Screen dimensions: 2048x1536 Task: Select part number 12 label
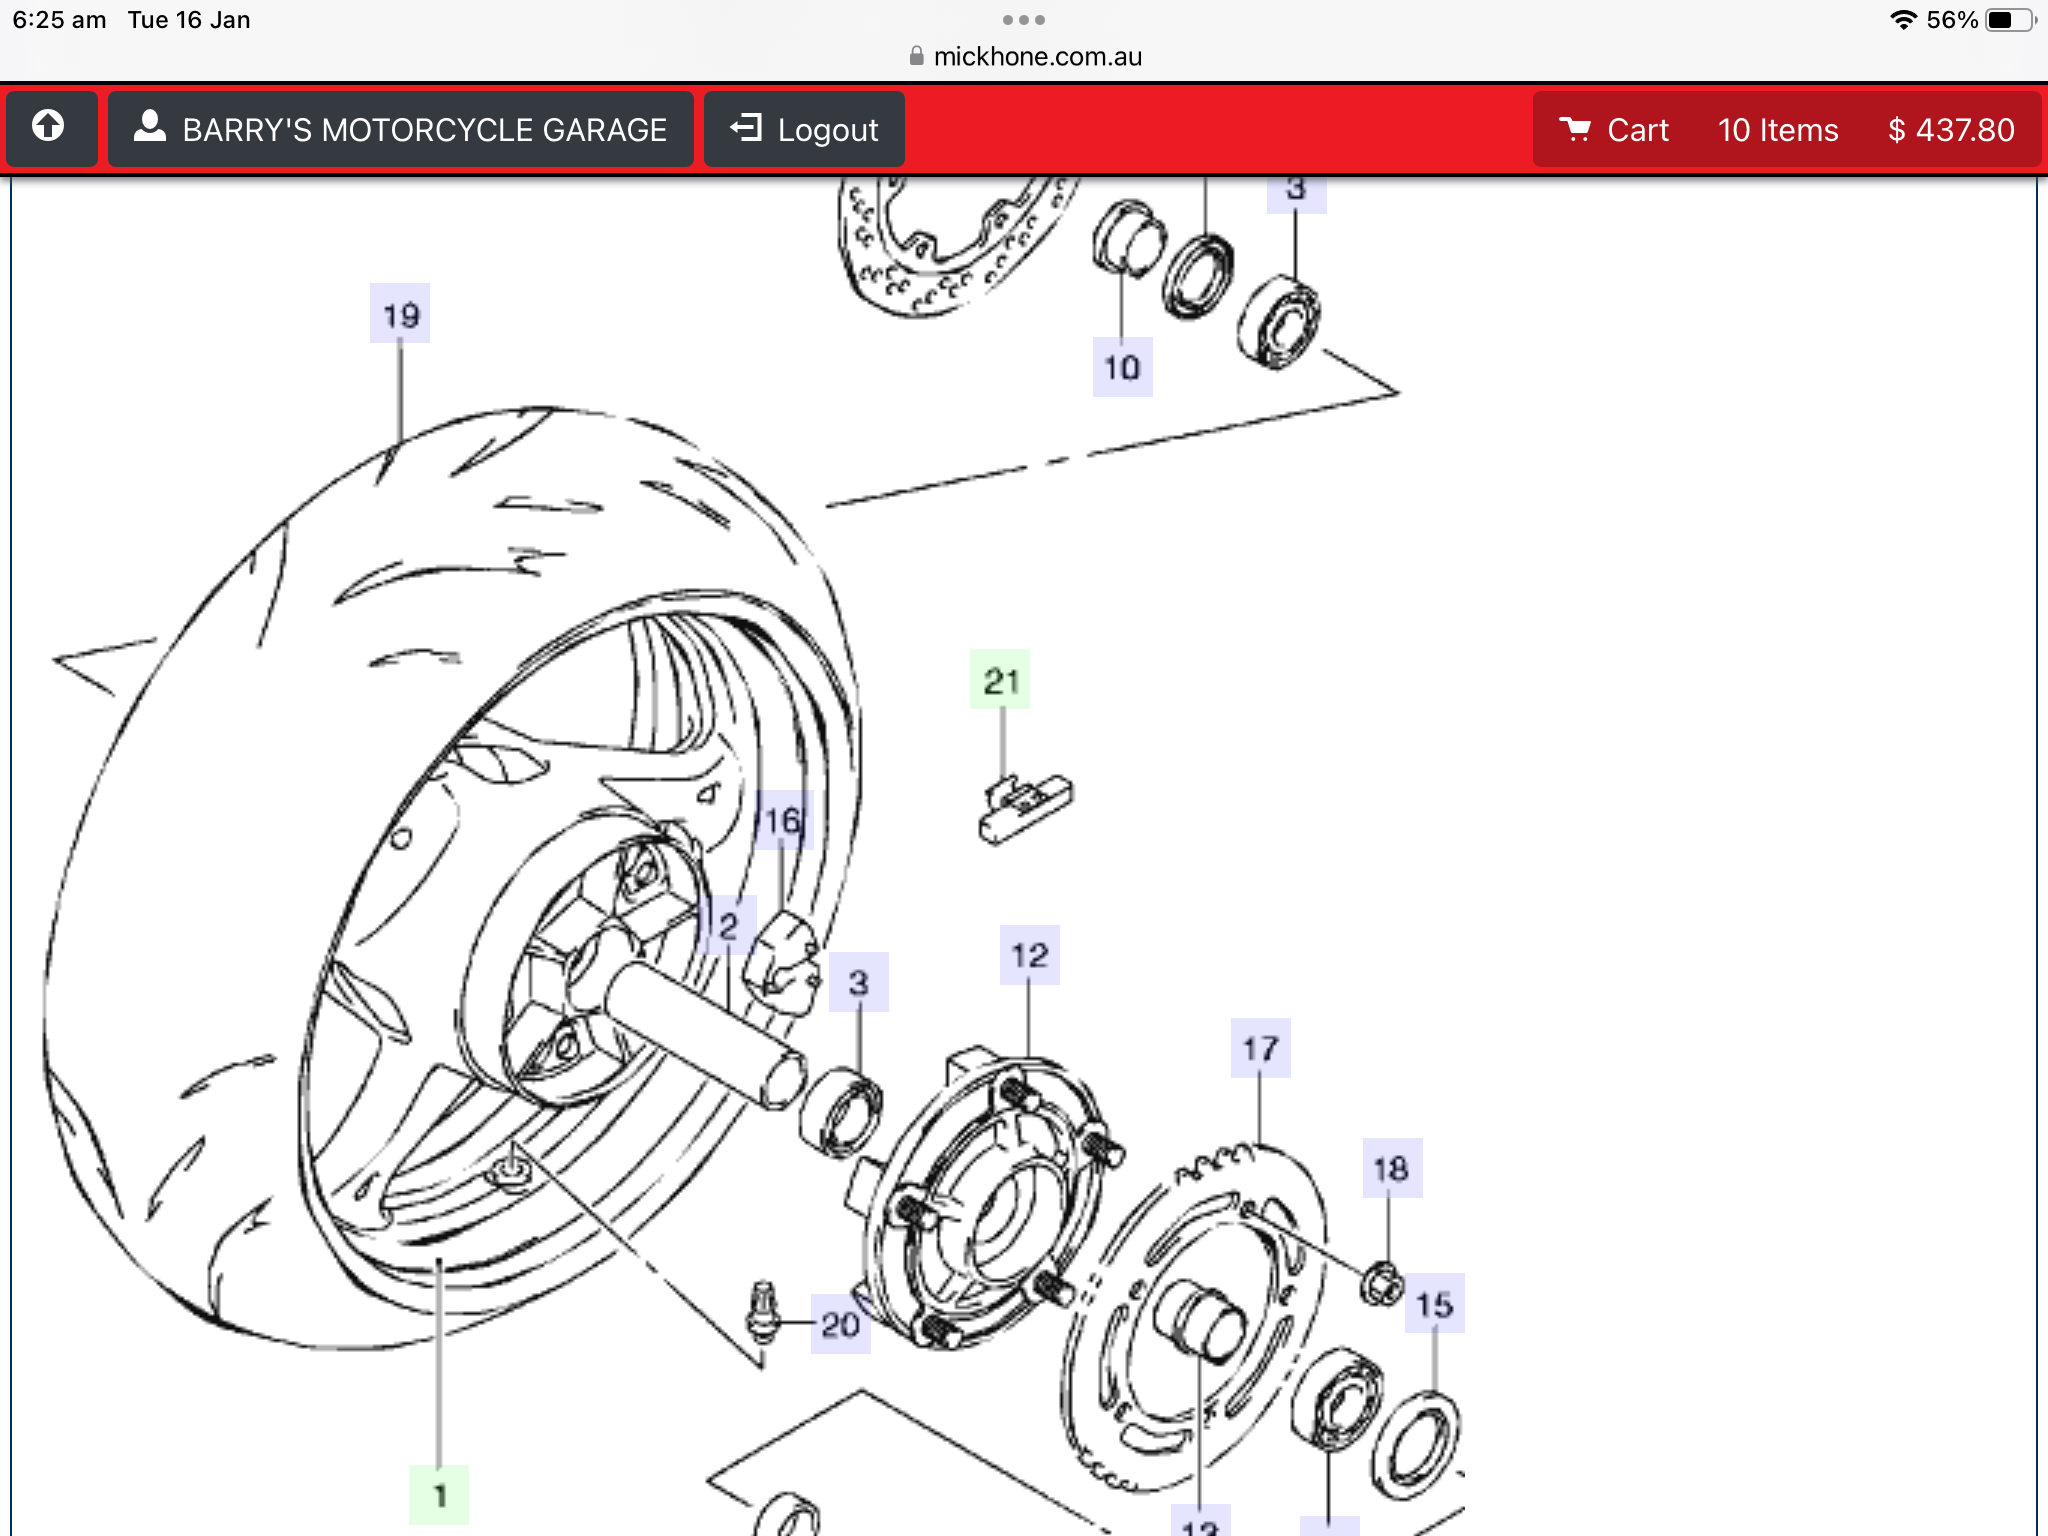tap(1030, 954)
